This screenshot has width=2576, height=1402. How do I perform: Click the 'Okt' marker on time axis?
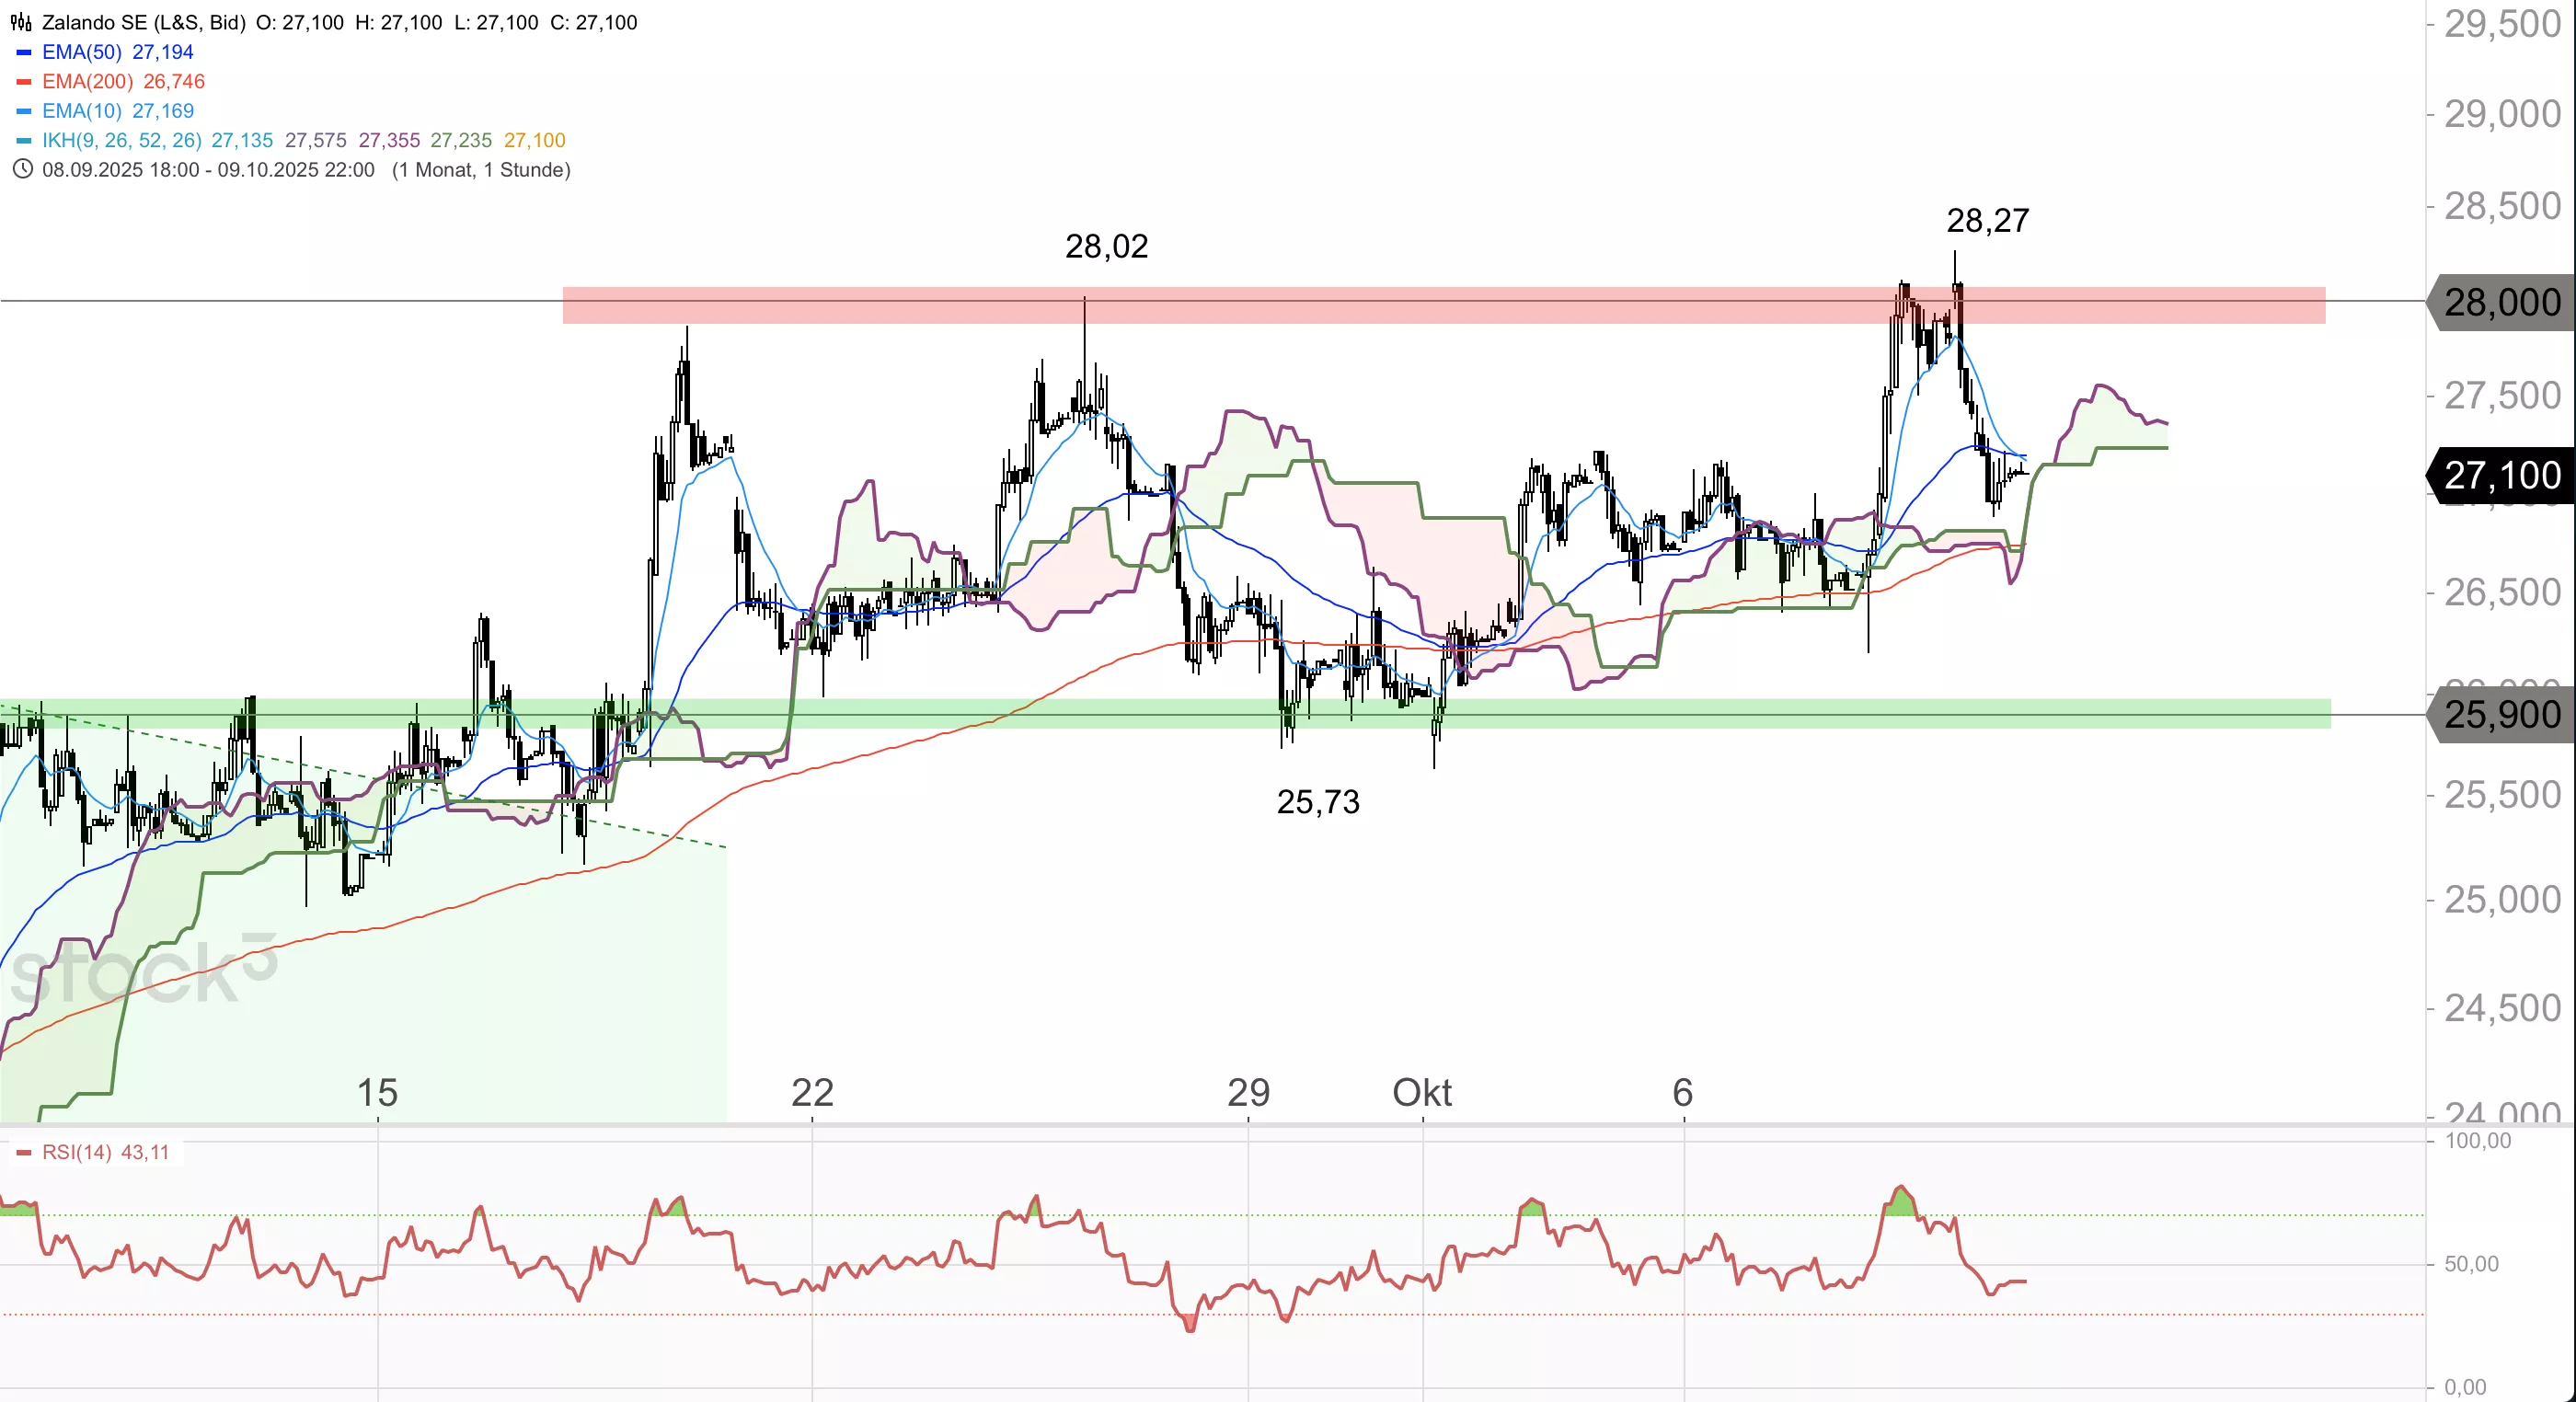tap(1421, 1092)
